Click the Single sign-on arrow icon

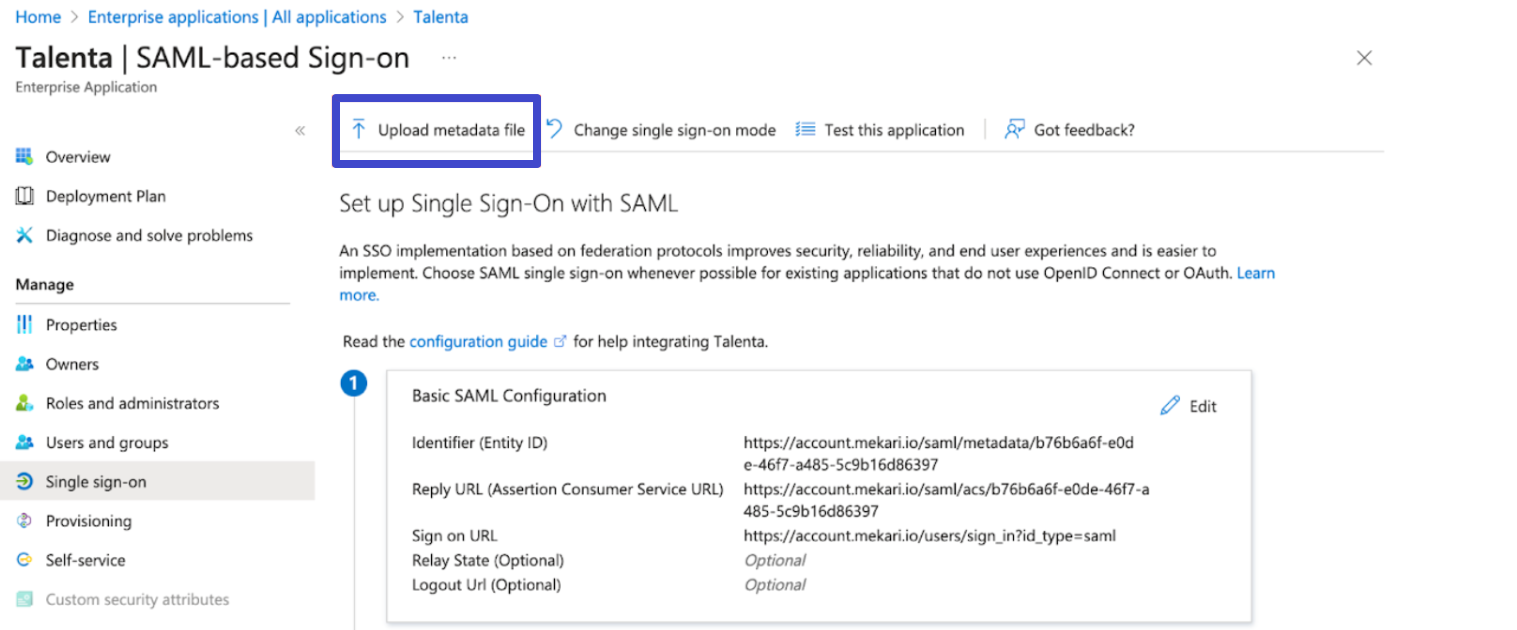pos(25,482)
